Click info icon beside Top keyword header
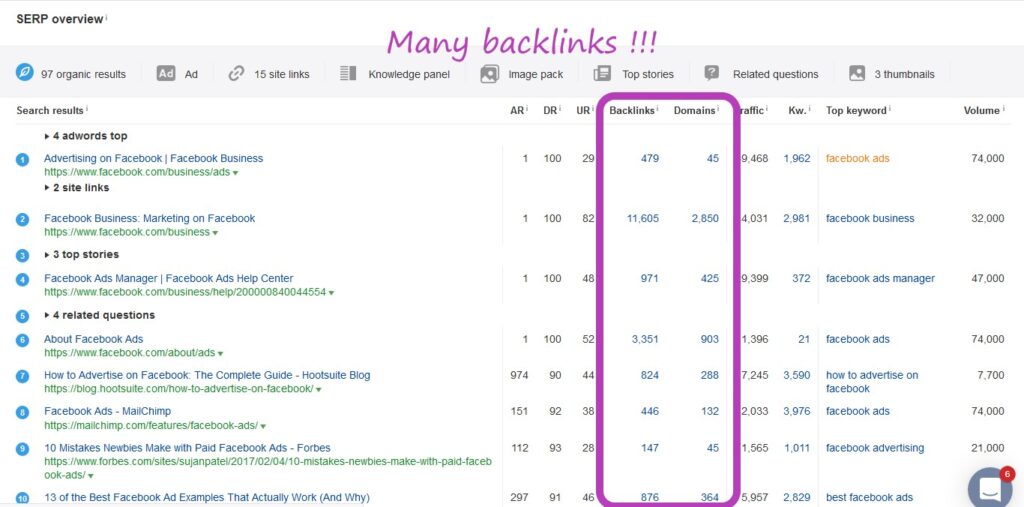This screenshot has height=507, width=1024. click(889, 108)
